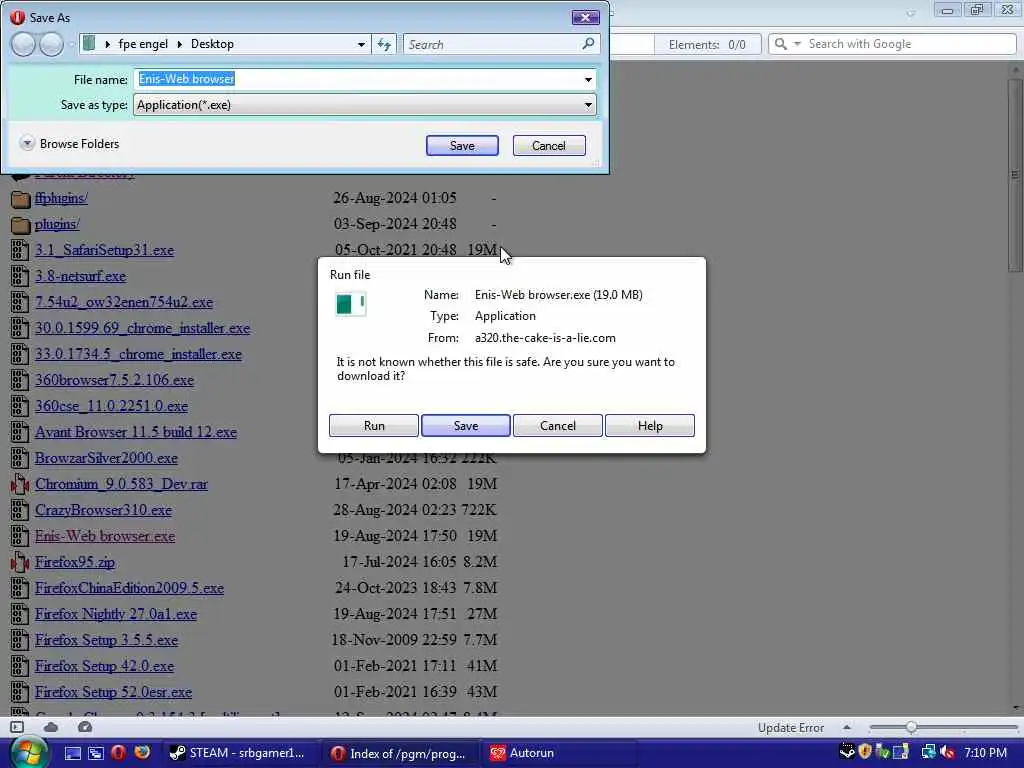Click the Show Desktop quick launch icon
Viewport: 1024px width, 768px height.
pos(73,753)
